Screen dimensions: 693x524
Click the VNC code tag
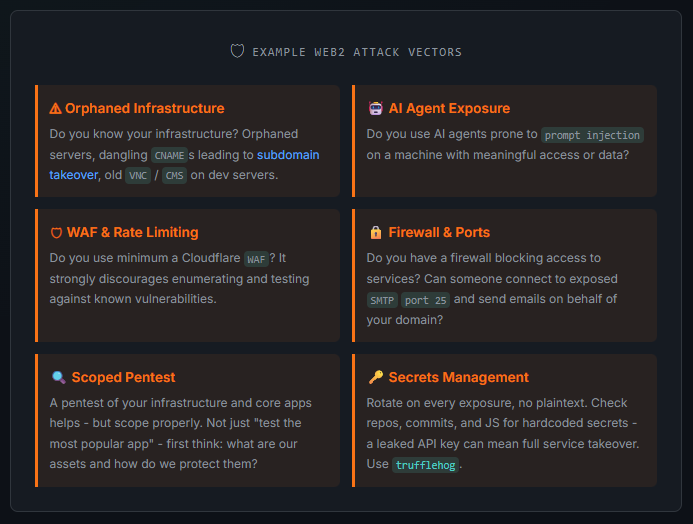(x=138, y=175)
